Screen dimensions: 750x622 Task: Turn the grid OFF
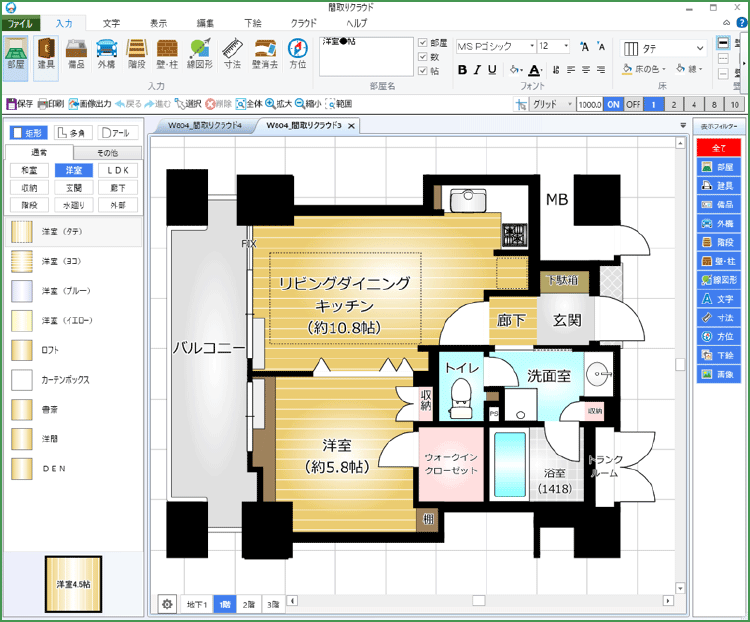pyautogui.click(x=632, y=104)
